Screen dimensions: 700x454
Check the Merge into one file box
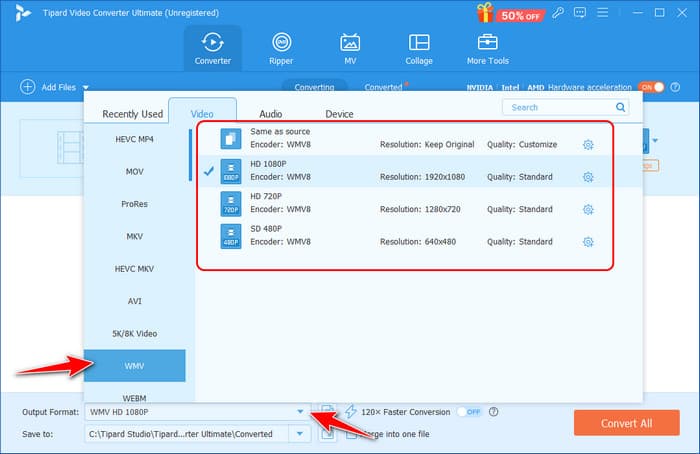click(x=352, y=433)
